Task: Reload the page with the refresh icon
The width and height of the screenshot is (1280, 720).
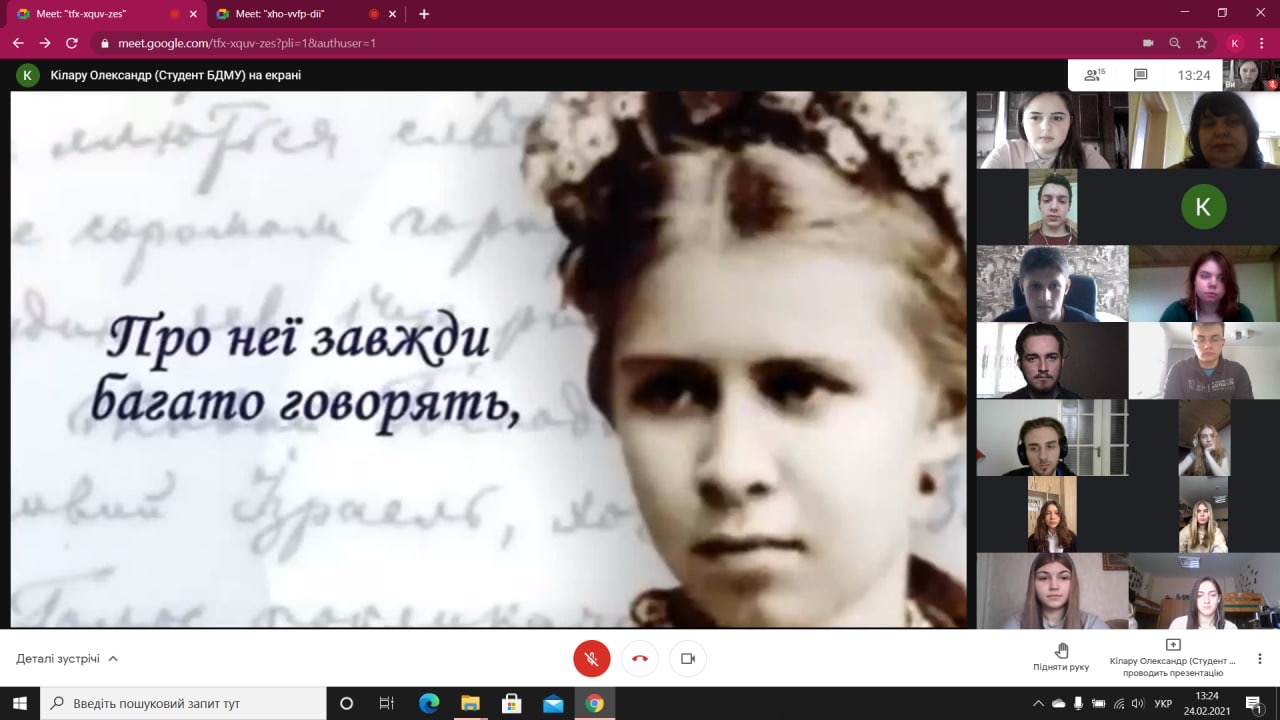Action: click(x=72, y=43)
